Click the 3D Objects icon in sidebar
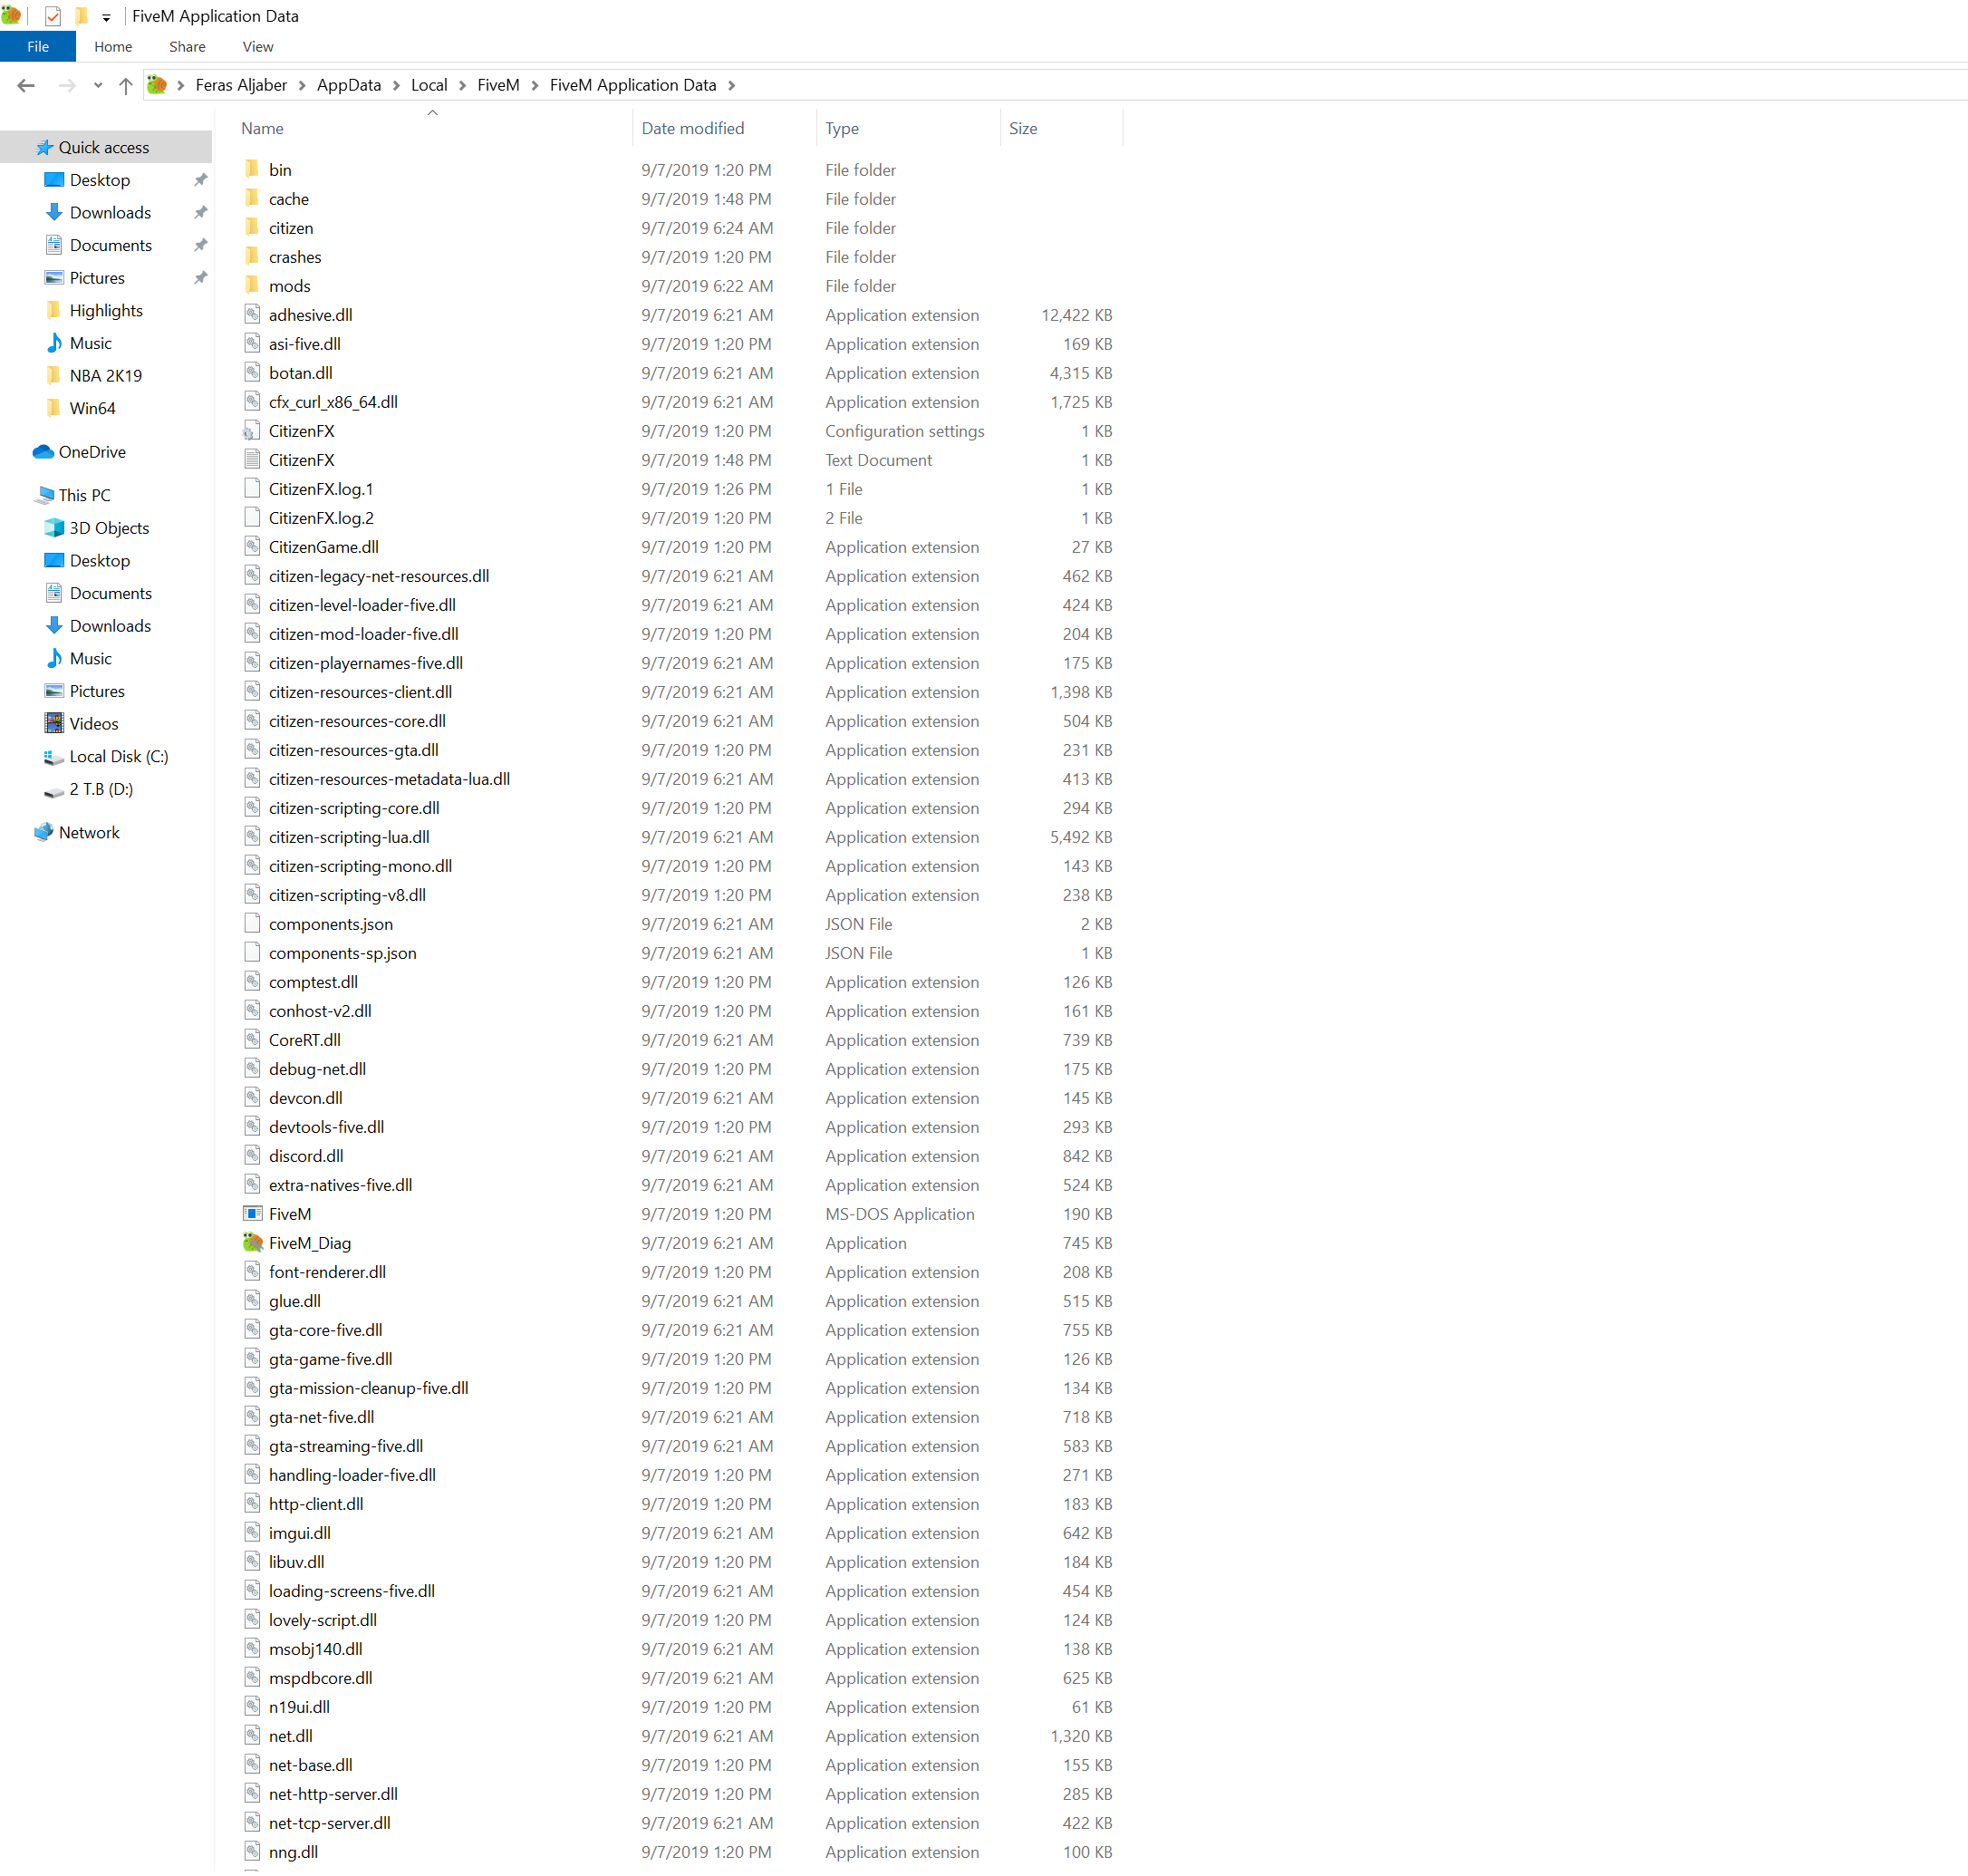Viewport: 1968px width, 1876px height. (x=54, y=528)
